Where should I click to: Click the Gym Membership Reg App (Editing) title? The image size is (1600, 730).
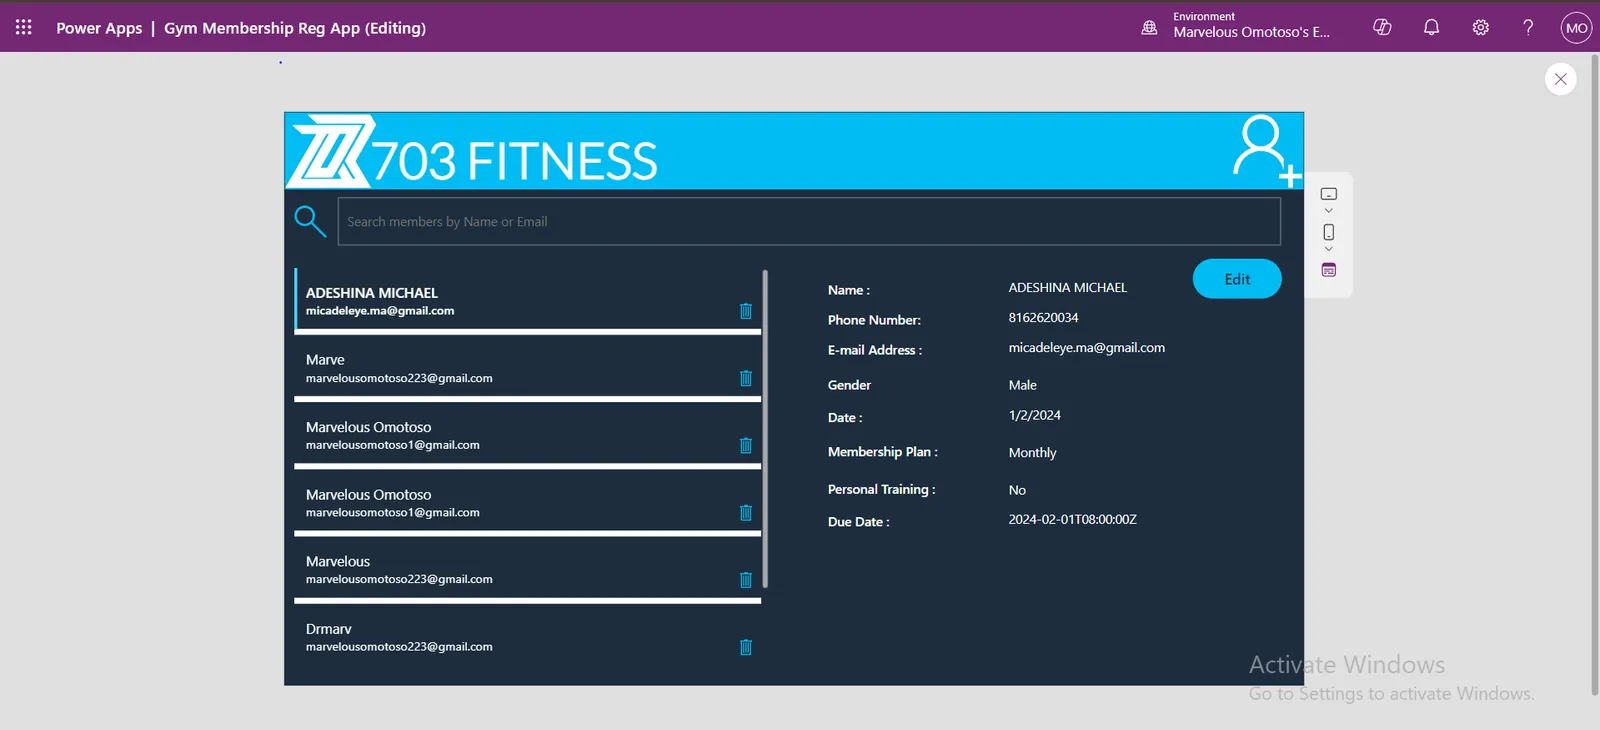295,28
